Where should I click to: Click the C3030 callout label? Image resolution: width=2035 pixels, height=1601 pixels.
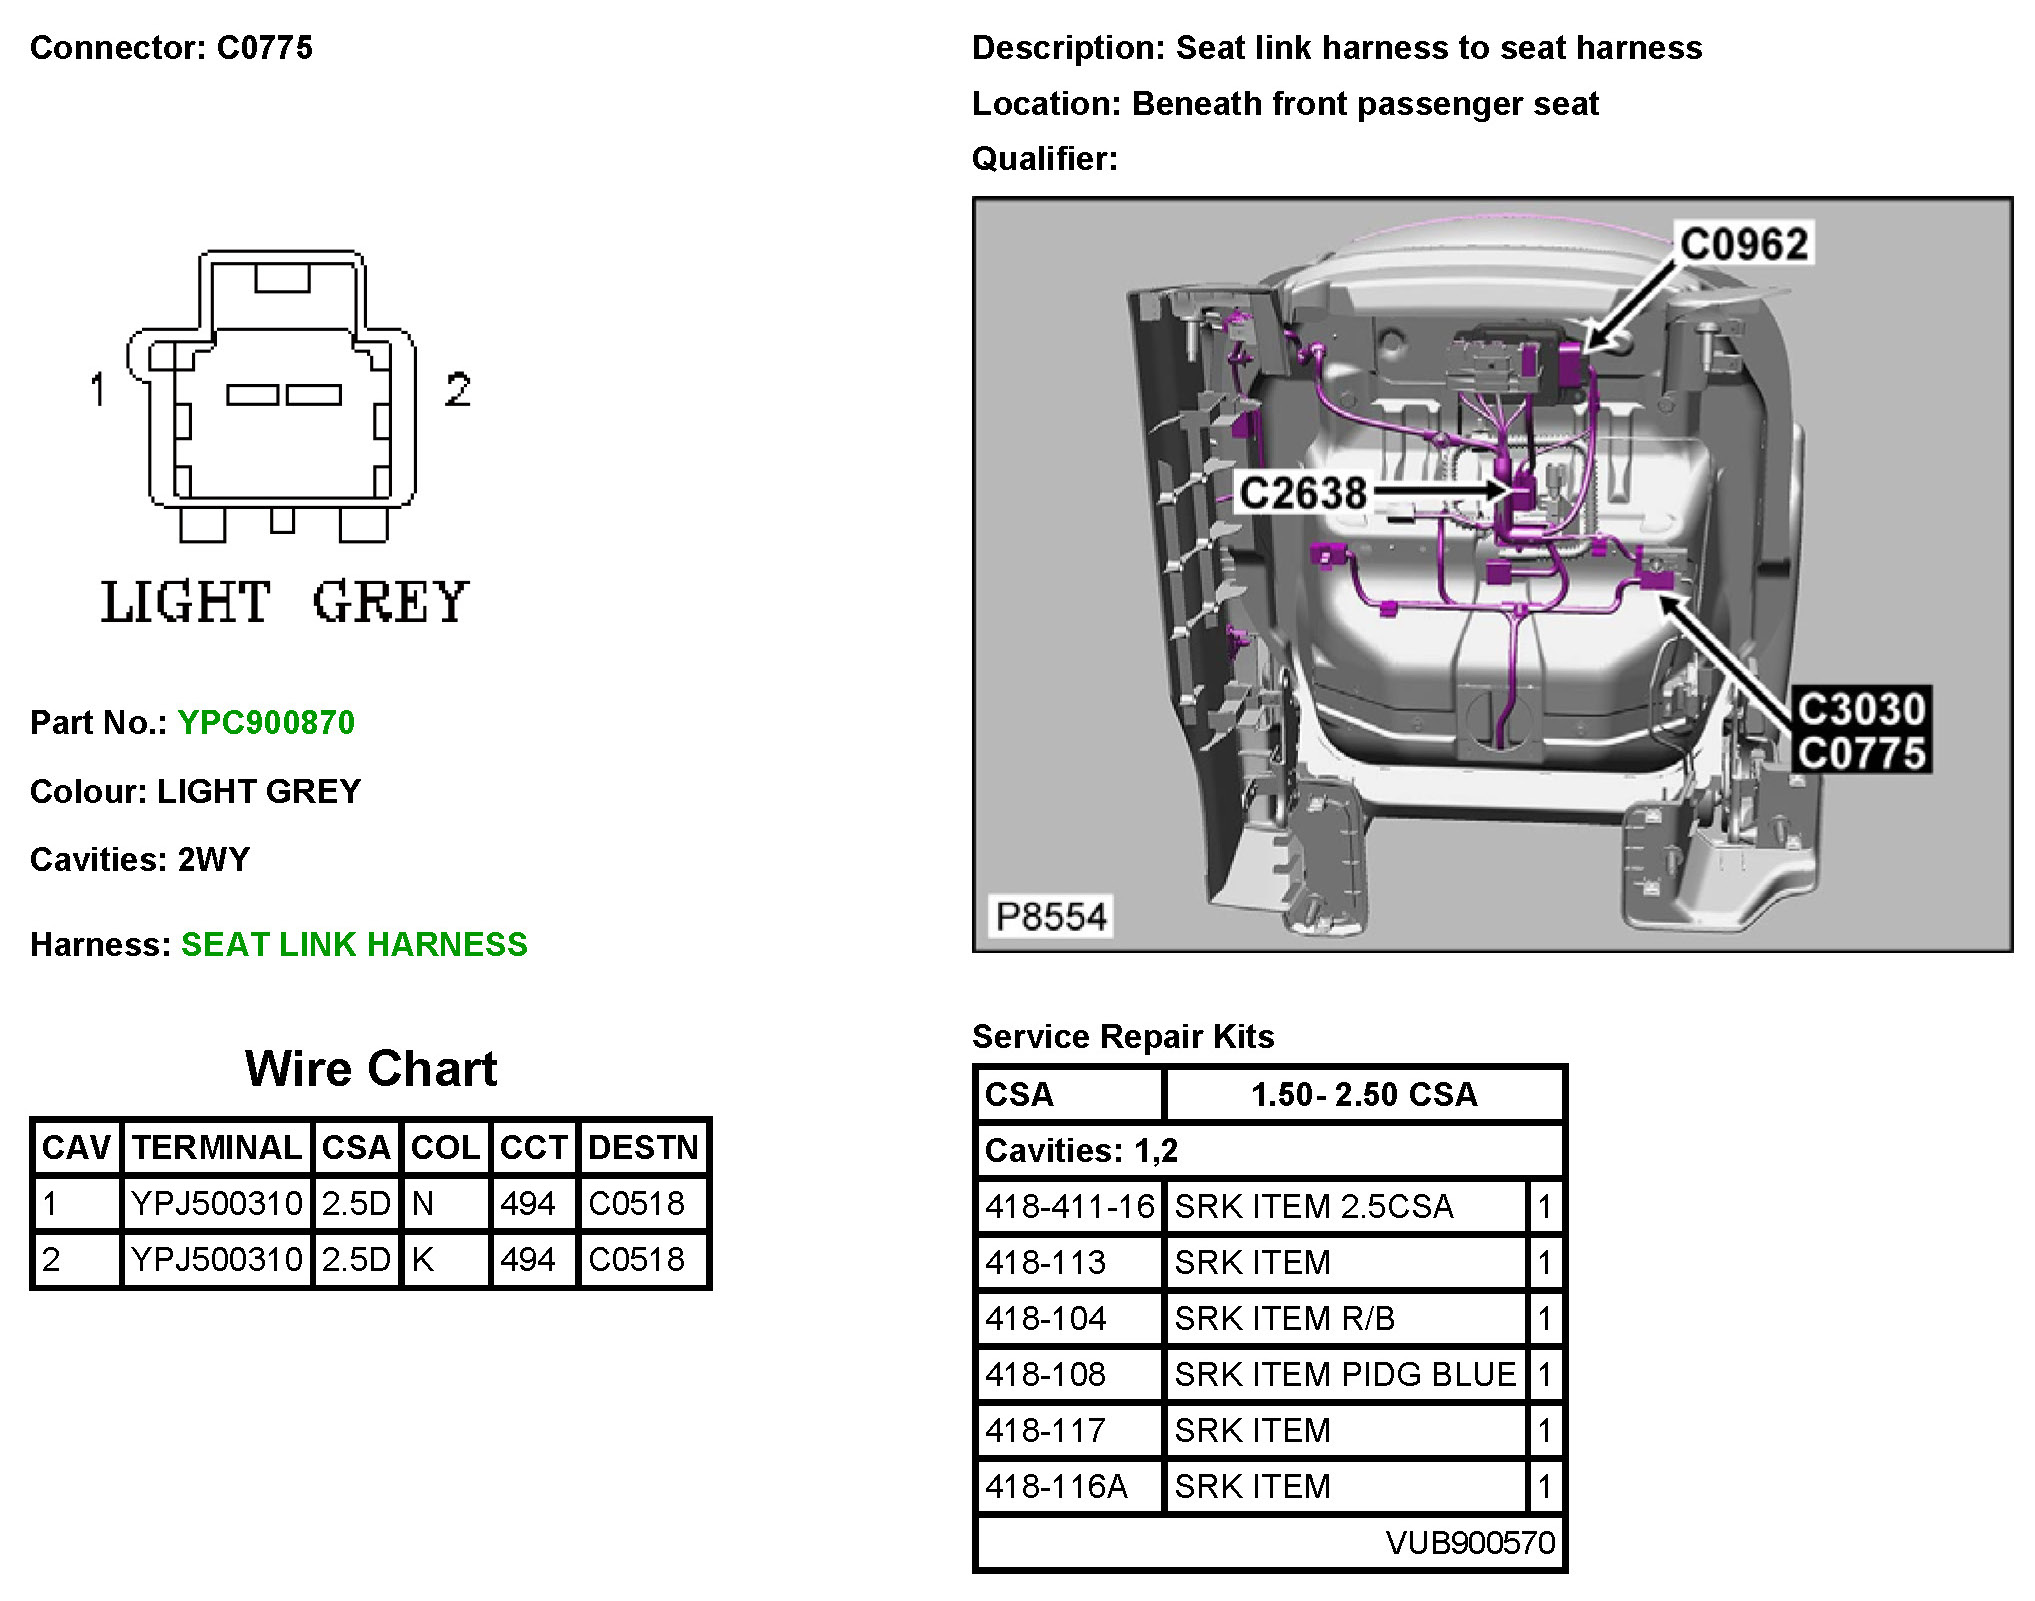1861,709
